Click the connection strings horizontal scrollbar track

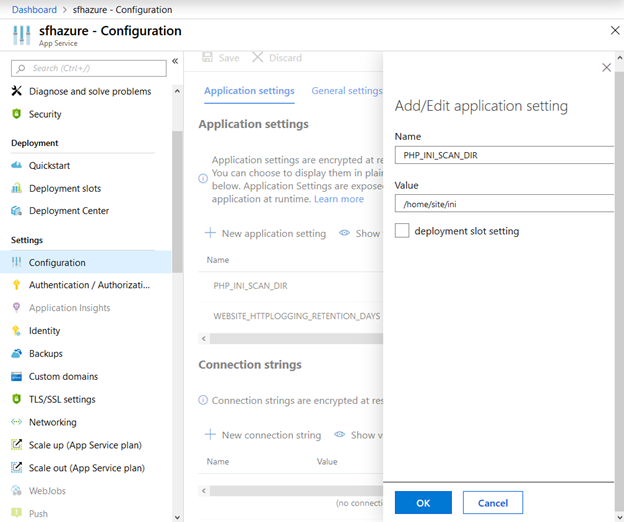tap(296, 491)
